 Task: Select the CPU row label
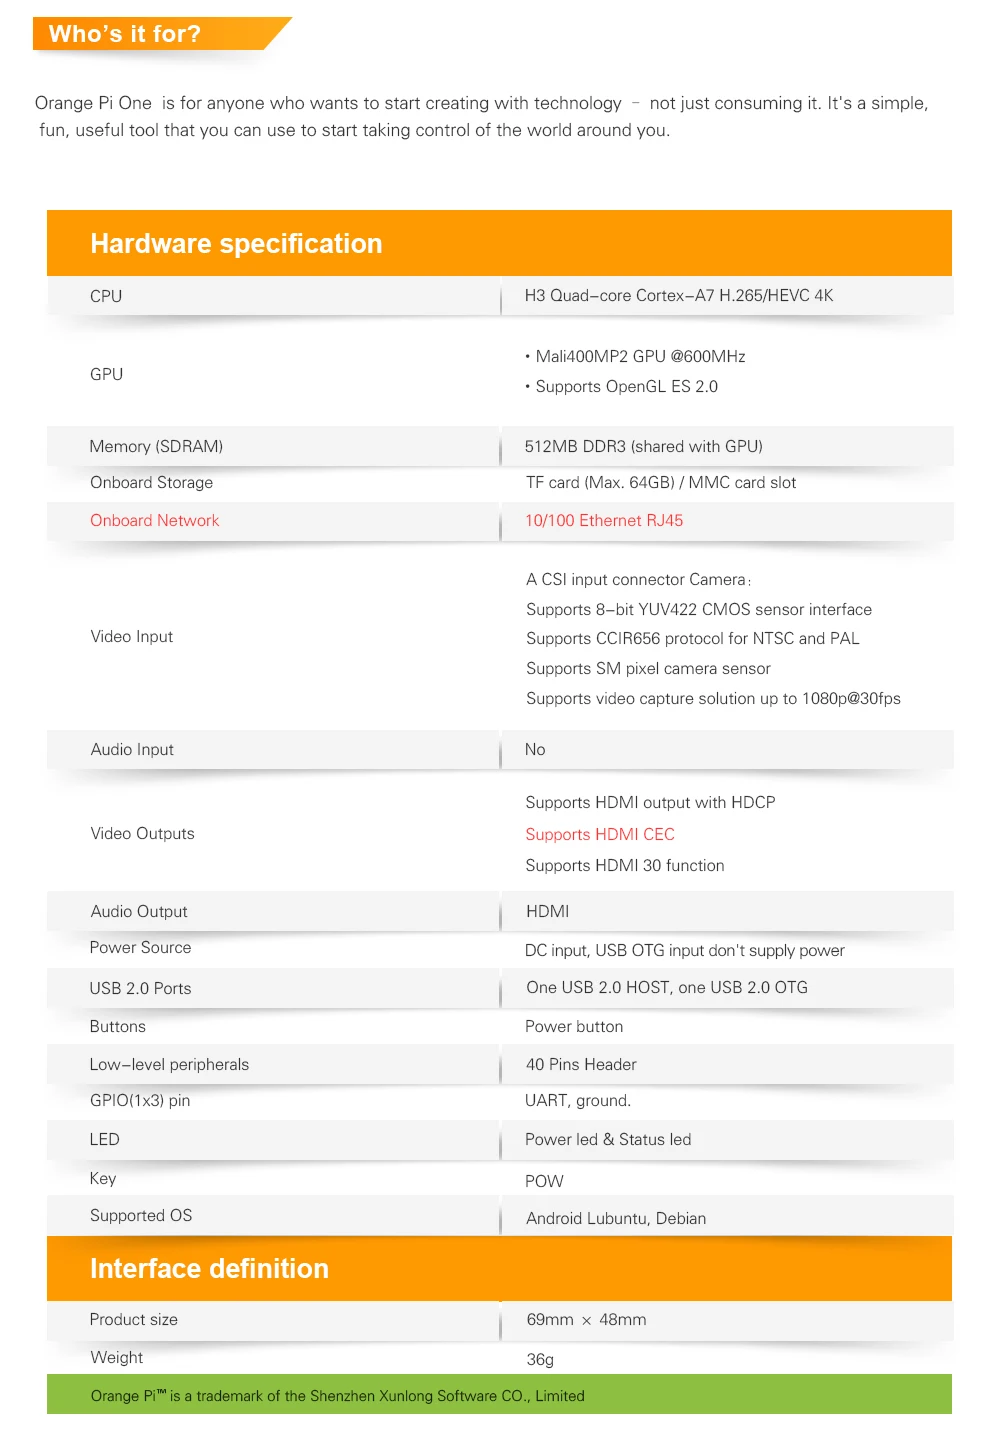coord(106,297)
